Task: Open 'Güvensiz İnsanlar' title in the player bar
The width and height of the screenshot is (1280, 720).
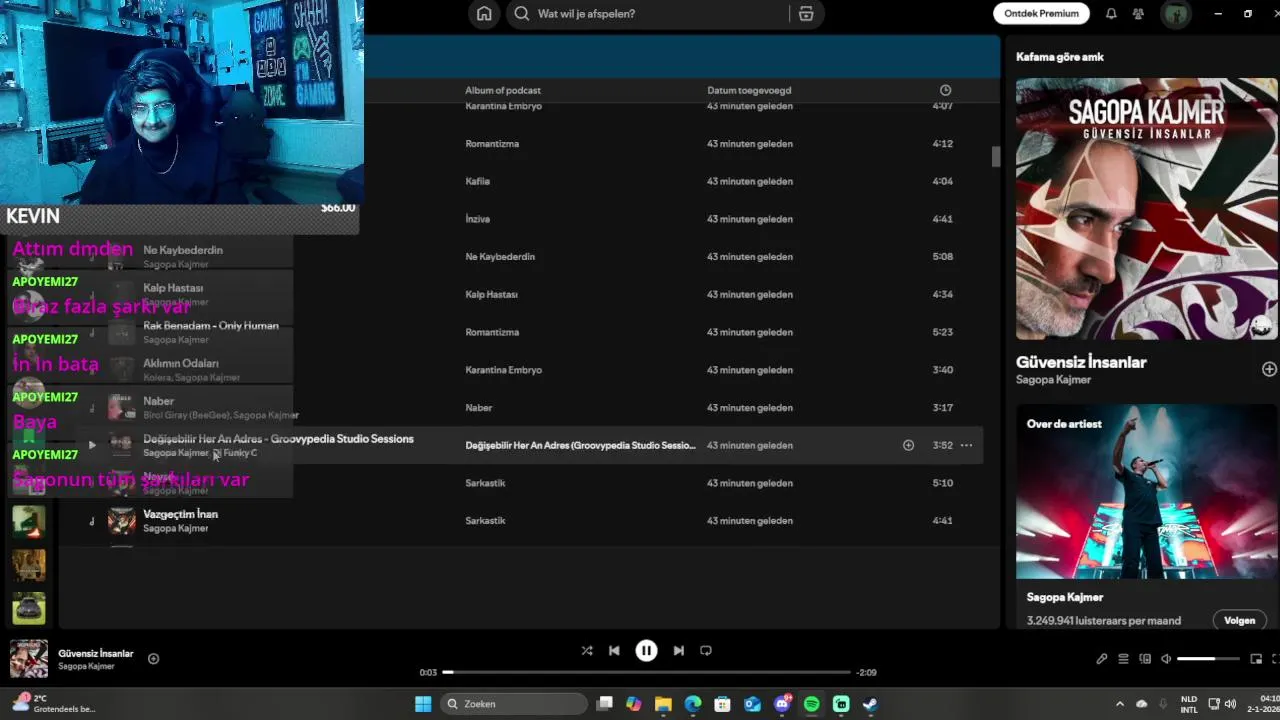Action: click(x=96, y=653)
